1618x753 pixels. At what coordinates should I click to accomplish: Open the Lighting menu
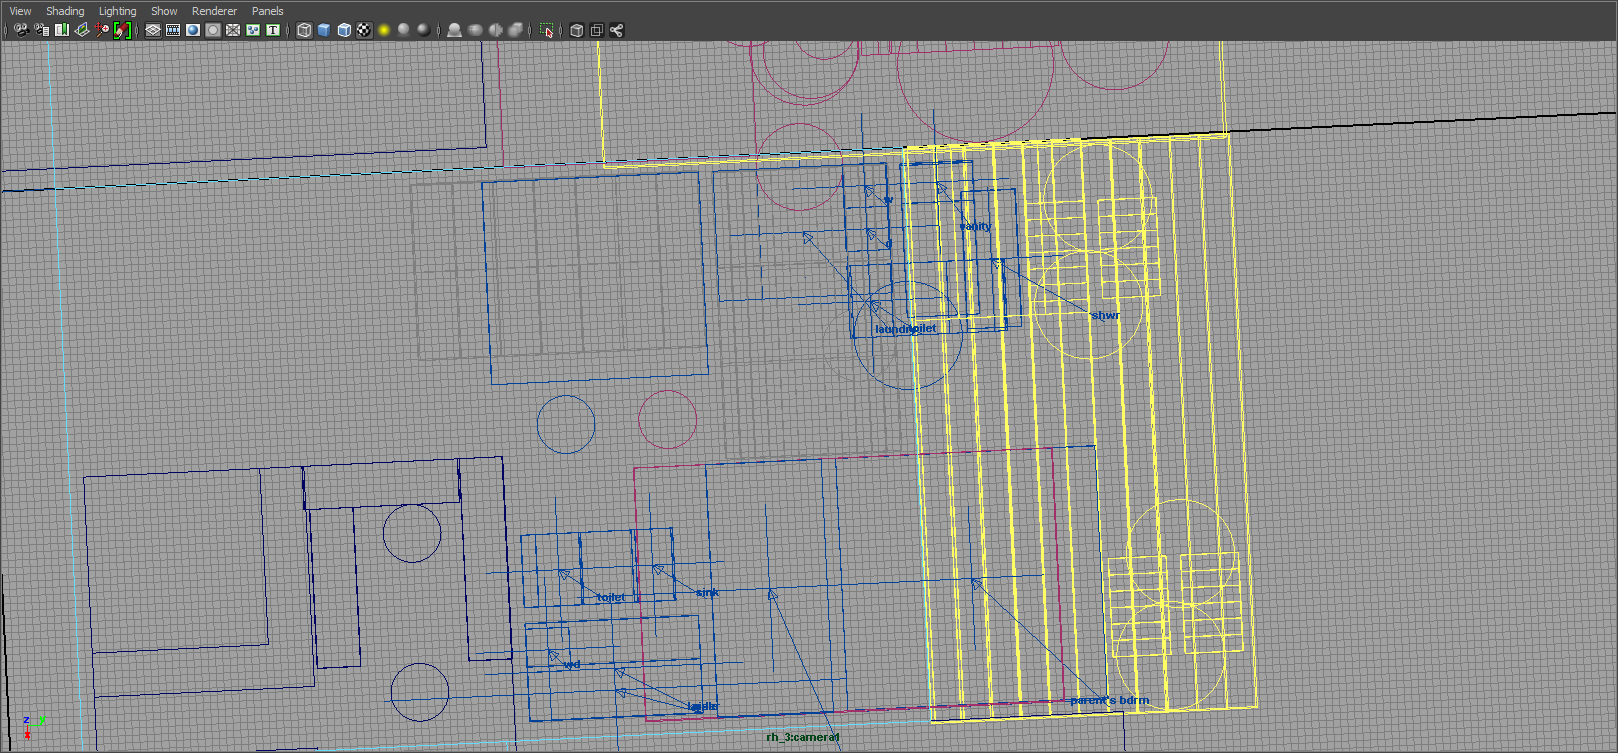click(117, 11)
